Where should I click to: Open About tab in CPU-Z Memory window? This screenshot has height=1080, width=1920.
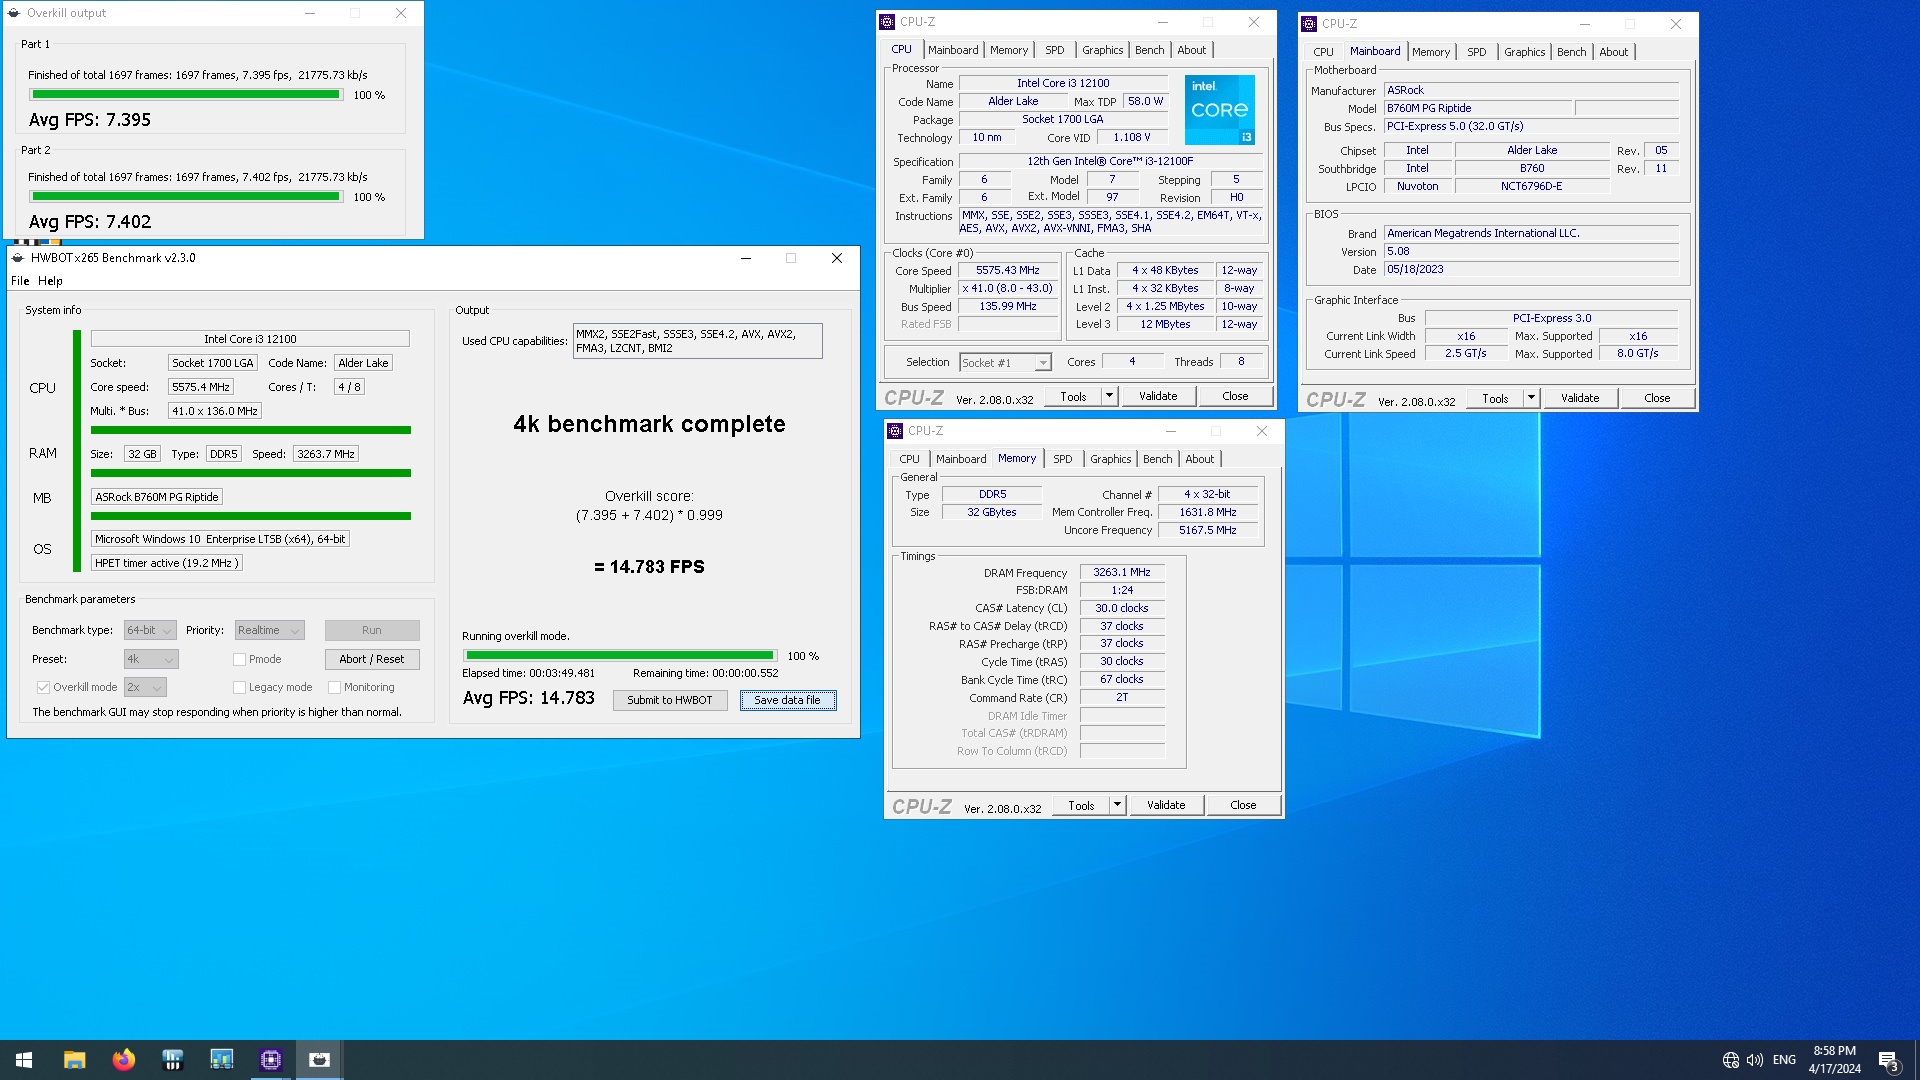tap(1200, 459)
